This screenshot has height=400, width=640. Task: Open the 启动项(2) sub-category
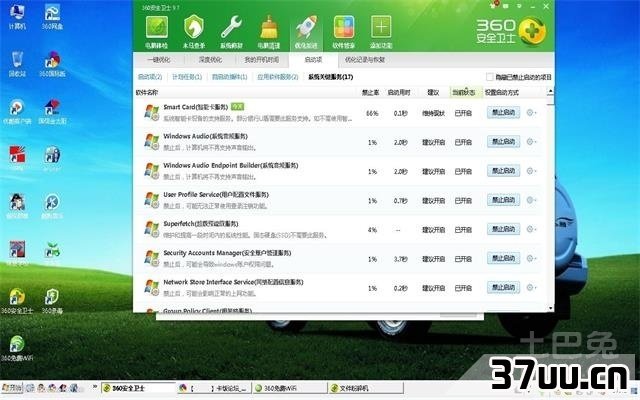(x=150, y=77)
